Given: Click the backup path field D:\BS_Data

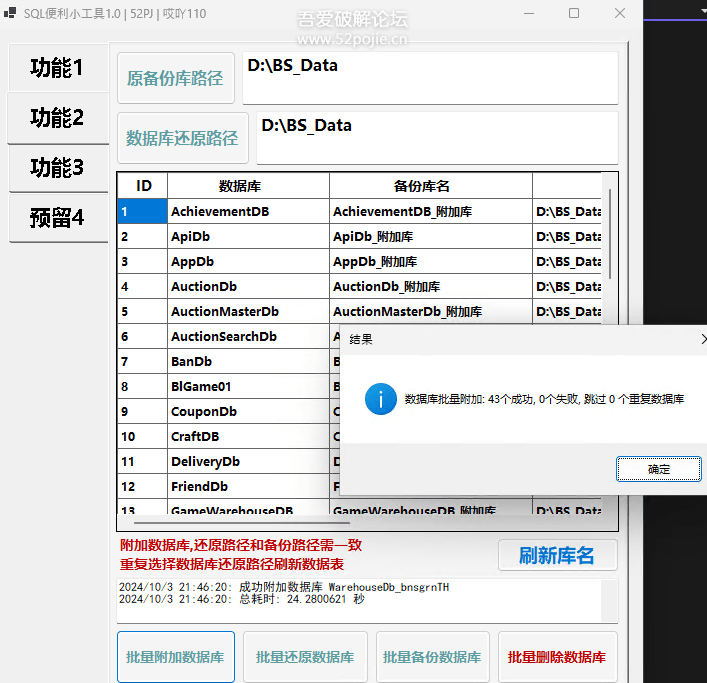Looking at the screenshot, I should 430,78.
